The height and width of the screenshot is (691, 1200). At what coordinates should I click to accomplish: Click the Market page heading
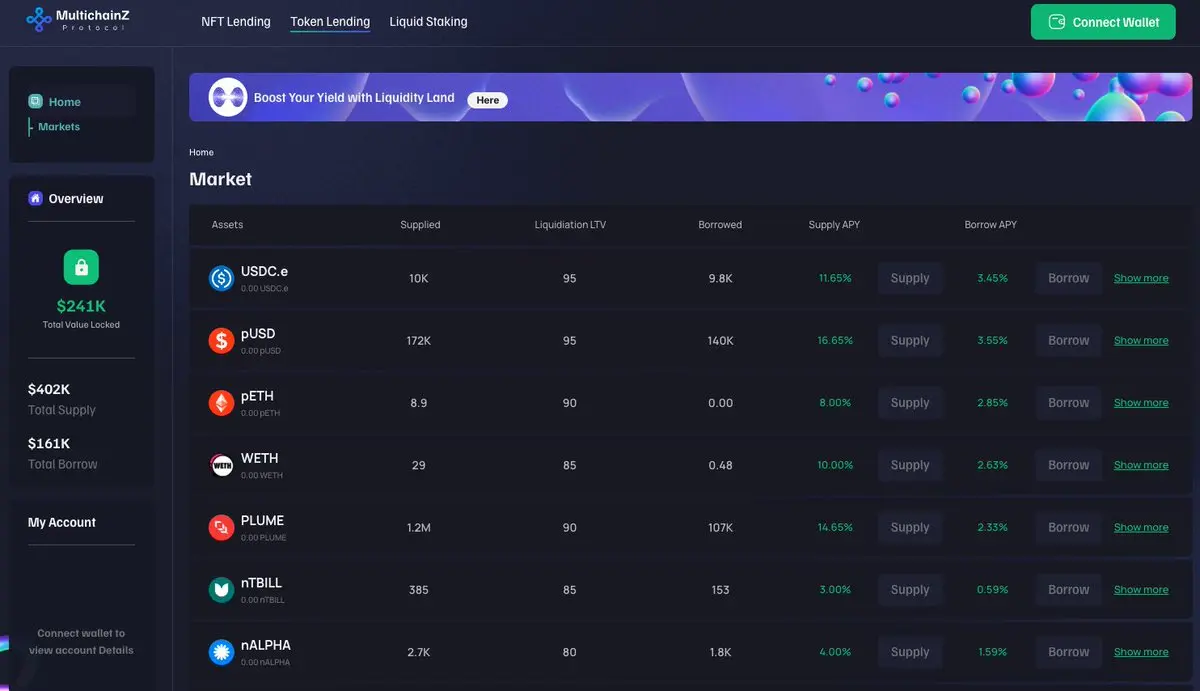[x=220, y=179]
